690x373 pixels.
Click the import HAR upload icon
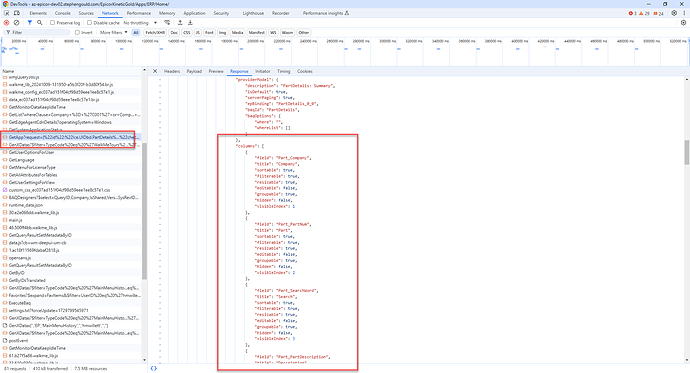click(180, 22)
